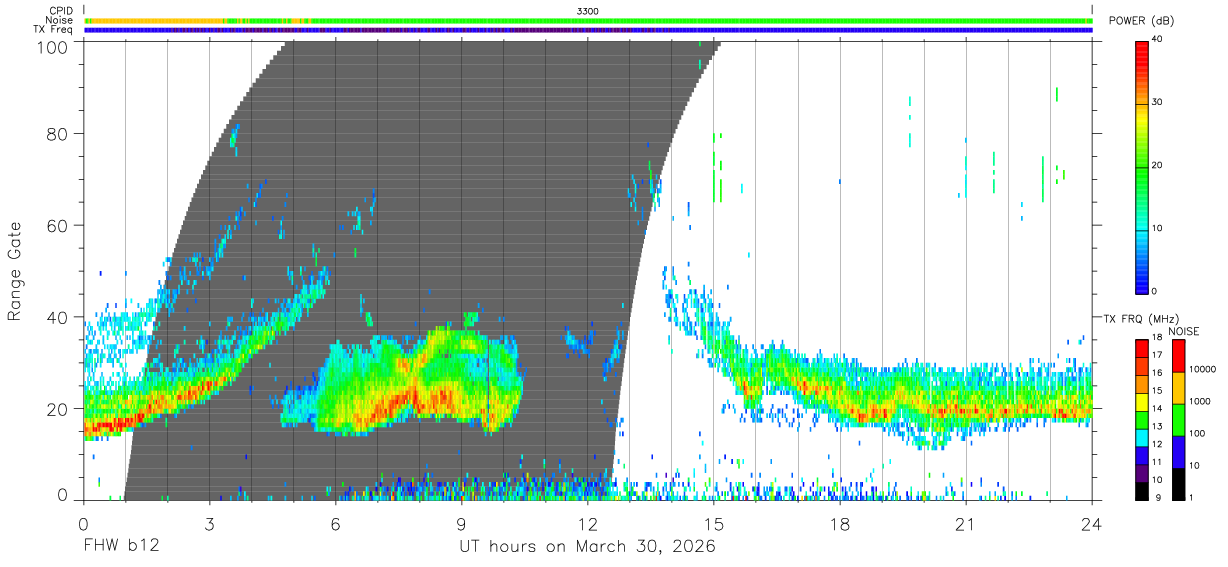Click the 12 tick label on time axis

pyautogui.click(x=587, y=523)
